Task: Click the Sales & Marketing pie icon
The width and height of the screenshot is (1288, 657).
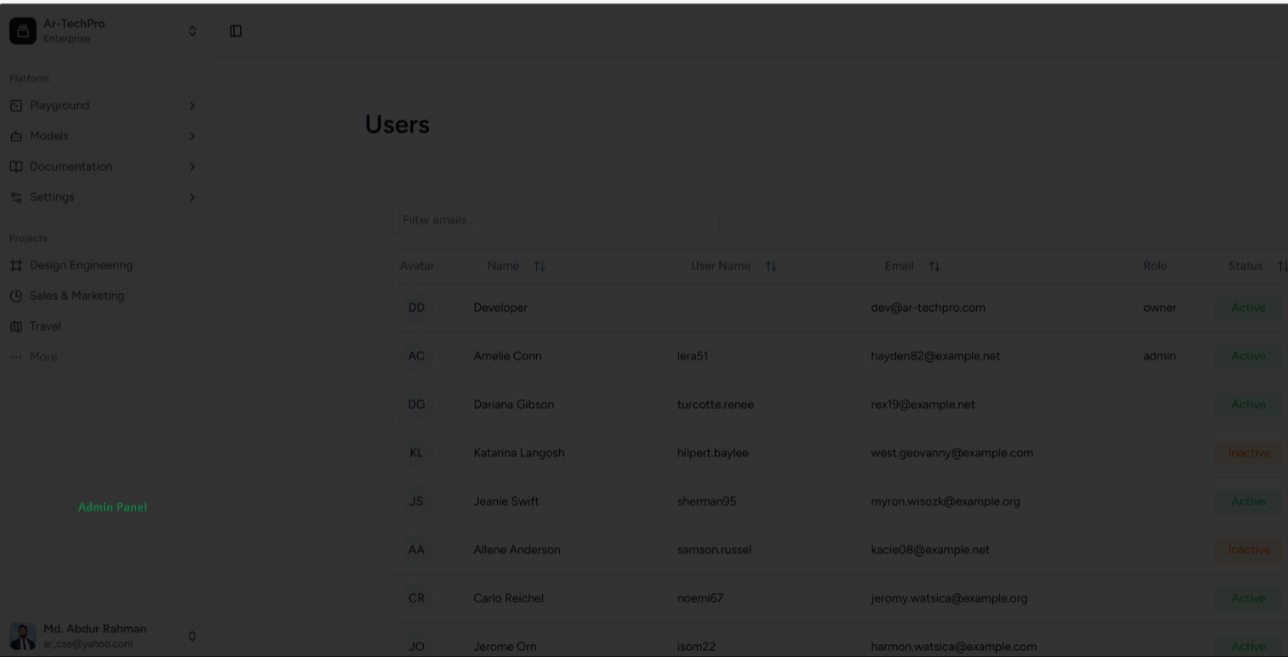Action: [15, 296]
